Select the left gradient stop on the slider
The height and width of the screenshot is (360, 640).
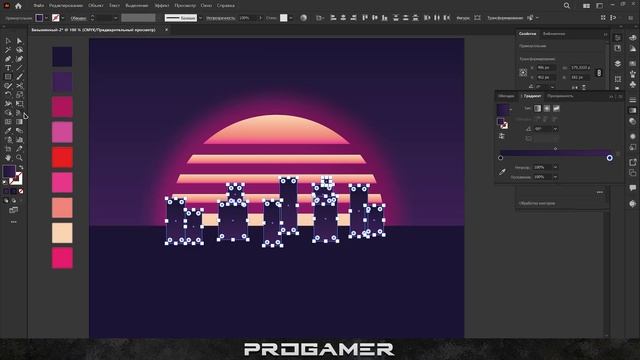point(500,158)
